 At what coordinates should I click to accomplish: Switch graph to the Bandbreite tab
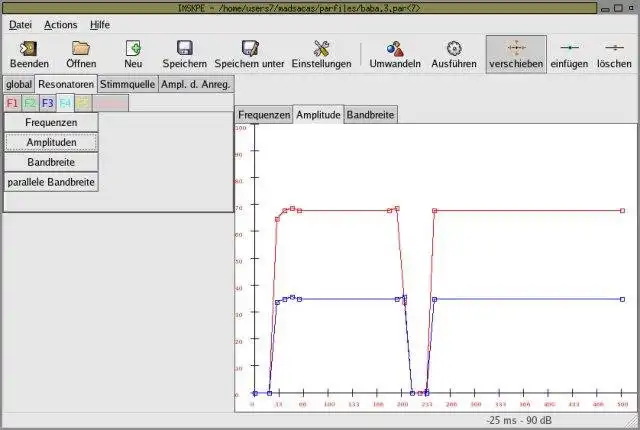coord(371,115)
